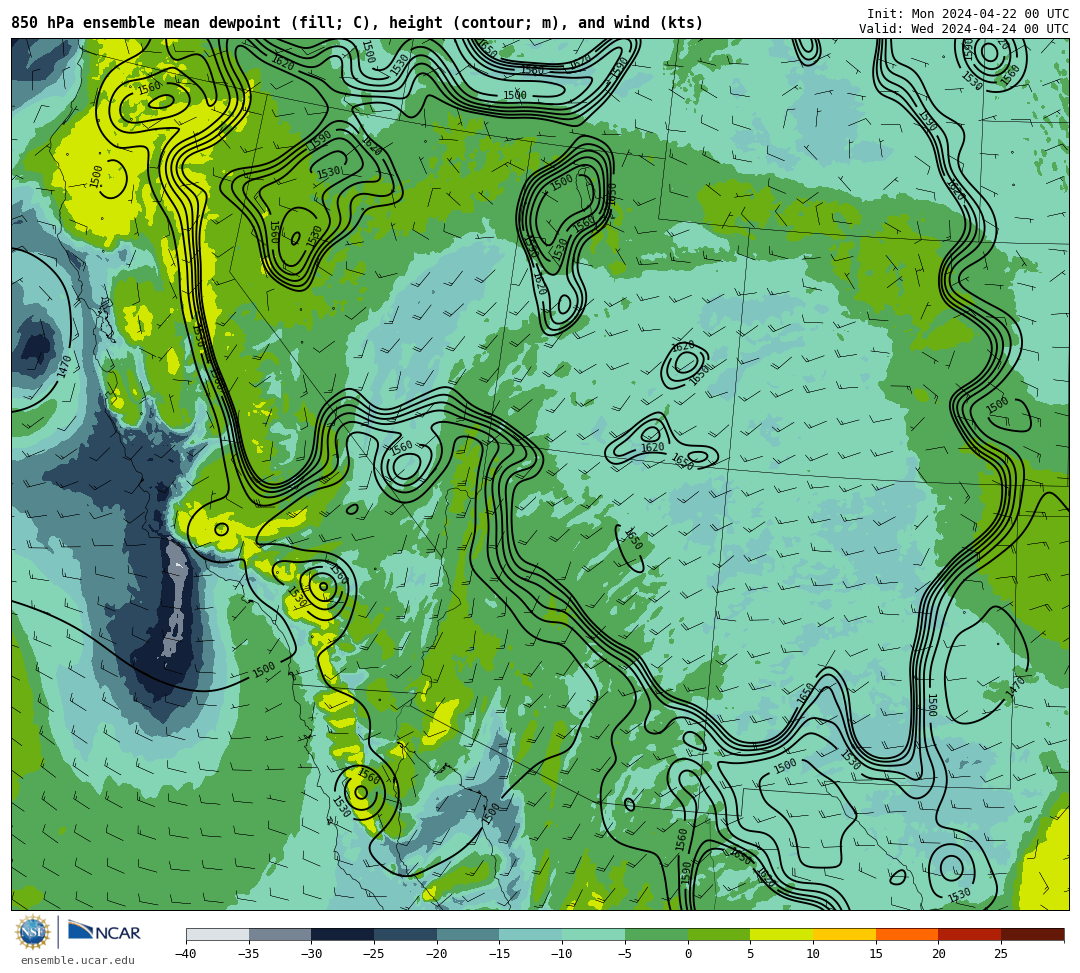Viewport: 1080px width, 973px height.
Task: Click the 15 colorbar tick label
Action: pos(875,954)
